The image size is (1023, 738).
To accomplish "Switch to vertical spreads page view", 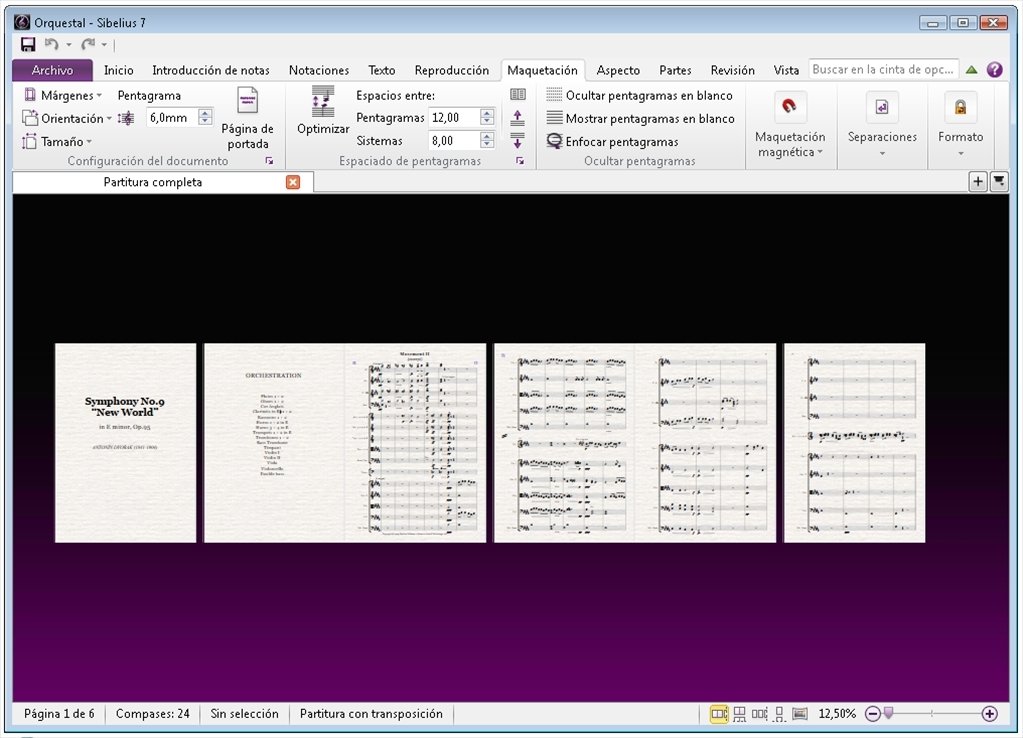I will coord(739,714).
